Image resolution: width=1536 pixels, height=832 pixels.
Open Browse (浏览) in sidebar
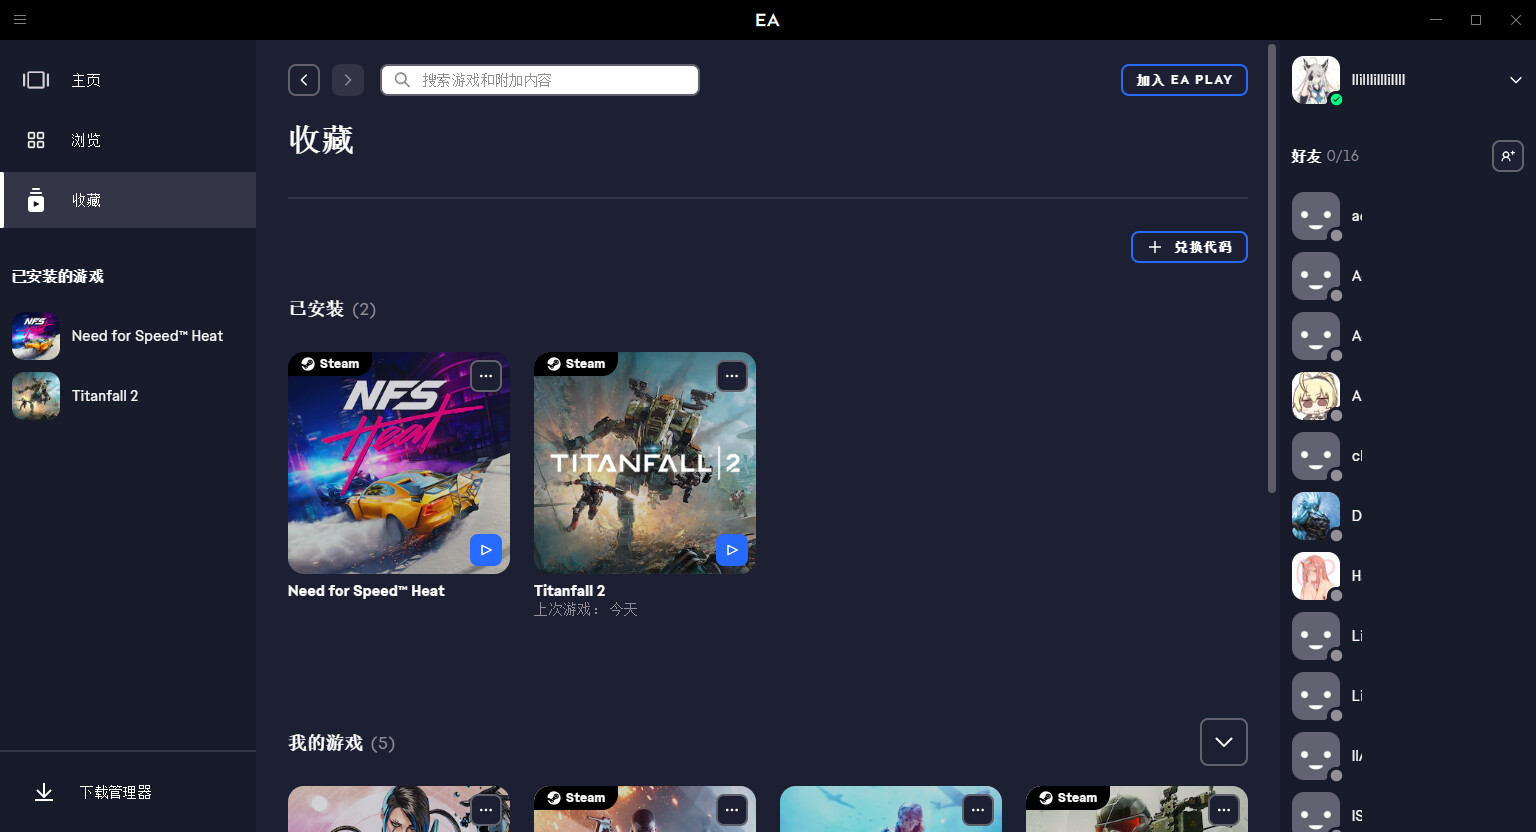[x=128, y=140]
